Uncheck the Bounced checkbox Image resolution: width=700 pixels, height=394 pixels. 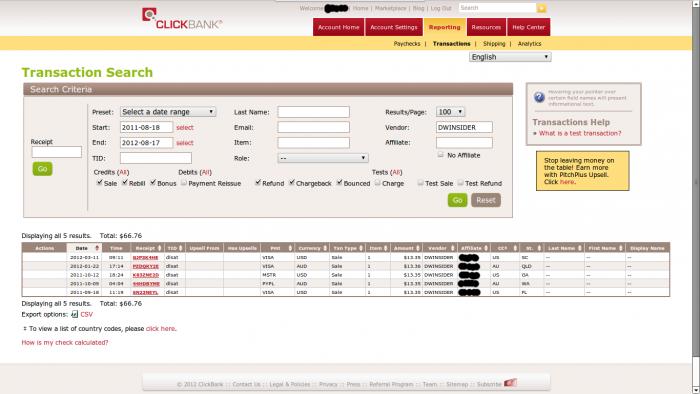(x=339, y=182)
